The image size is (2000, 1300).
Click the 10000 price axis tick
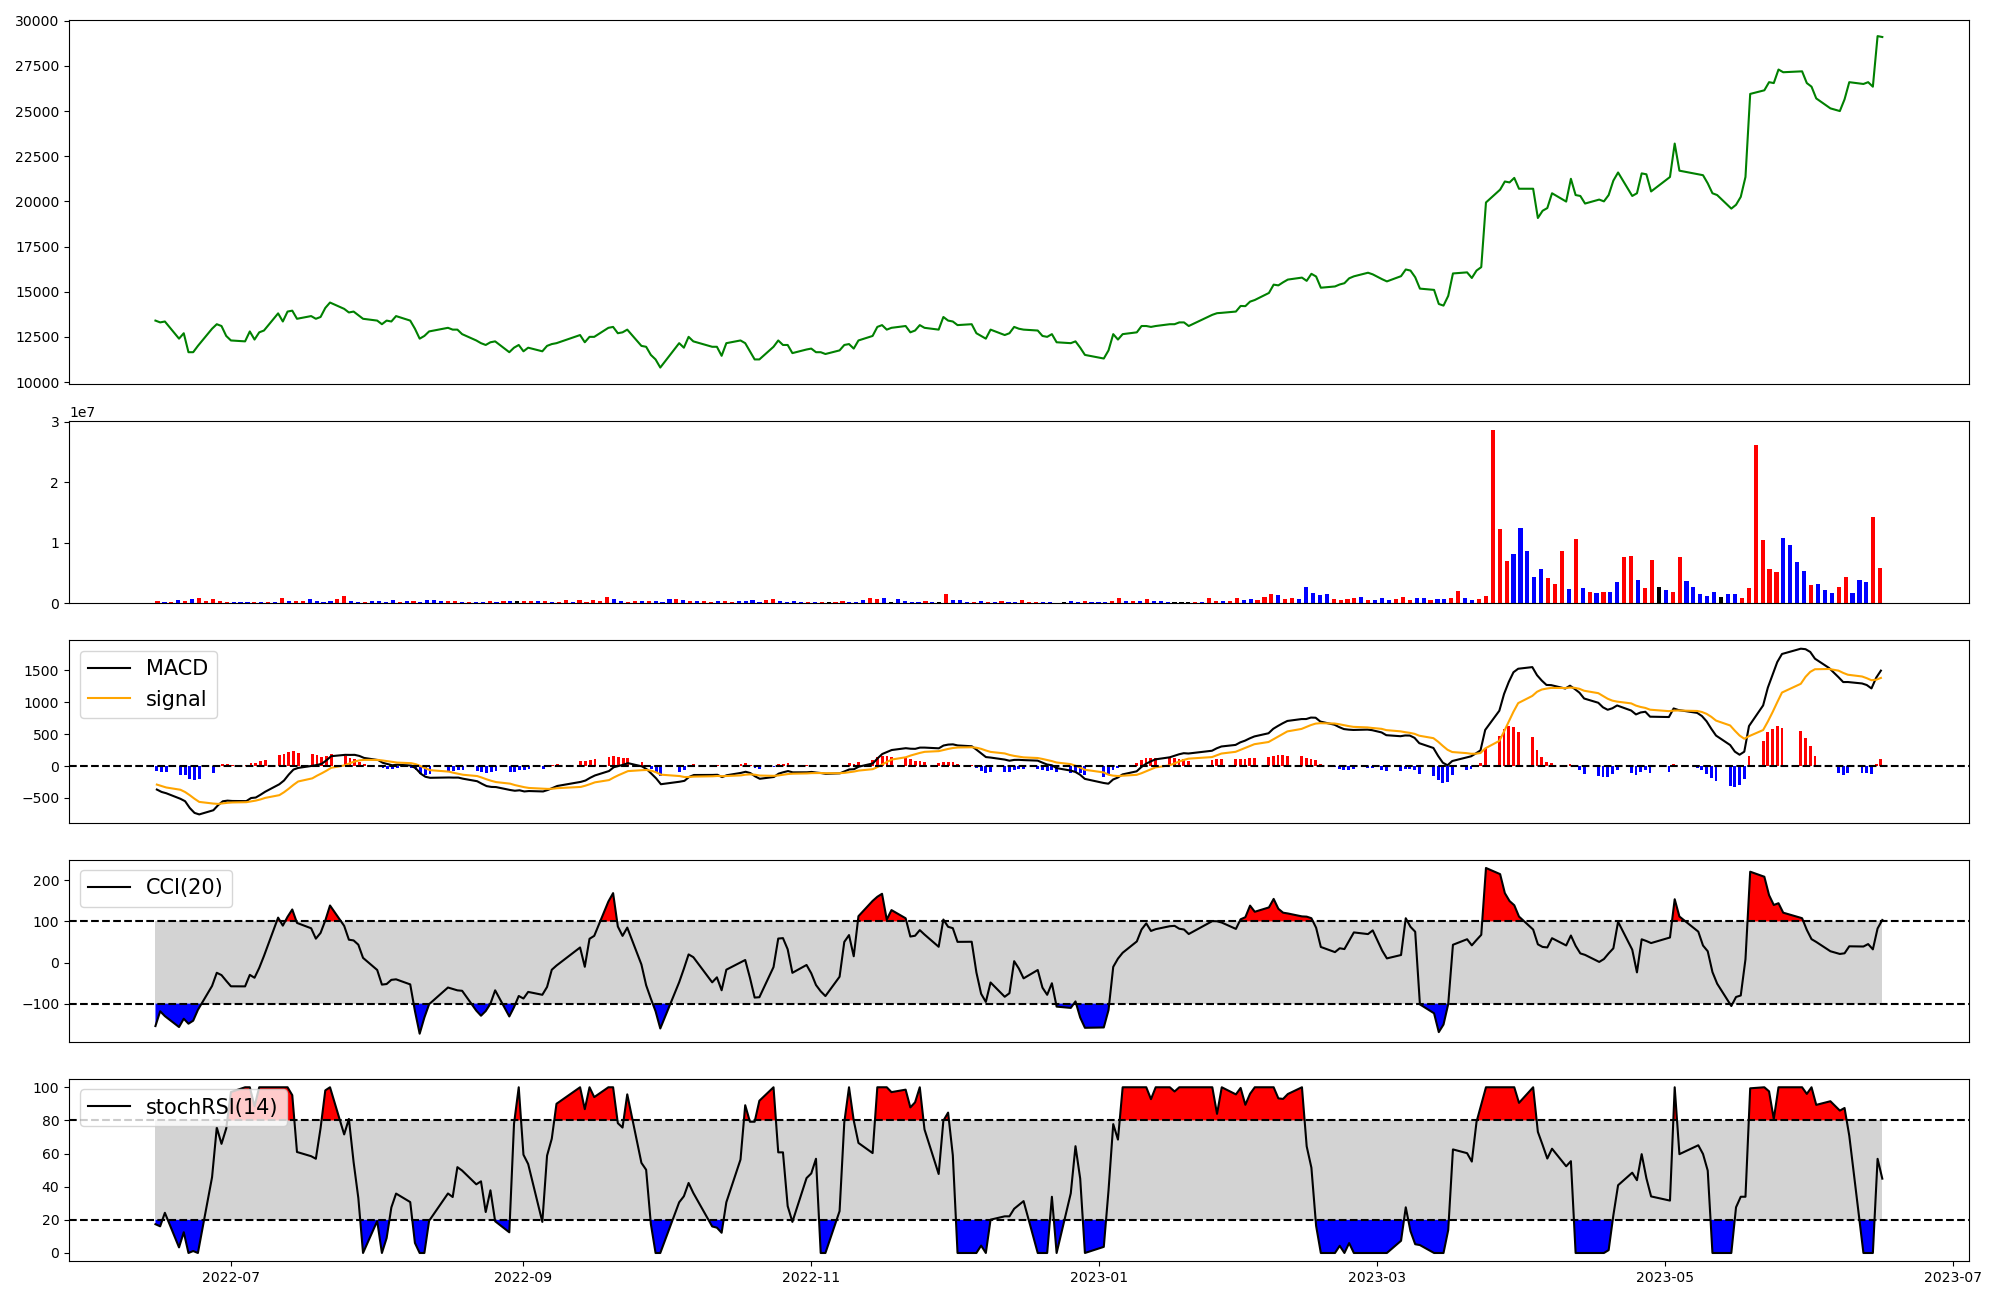36,382
